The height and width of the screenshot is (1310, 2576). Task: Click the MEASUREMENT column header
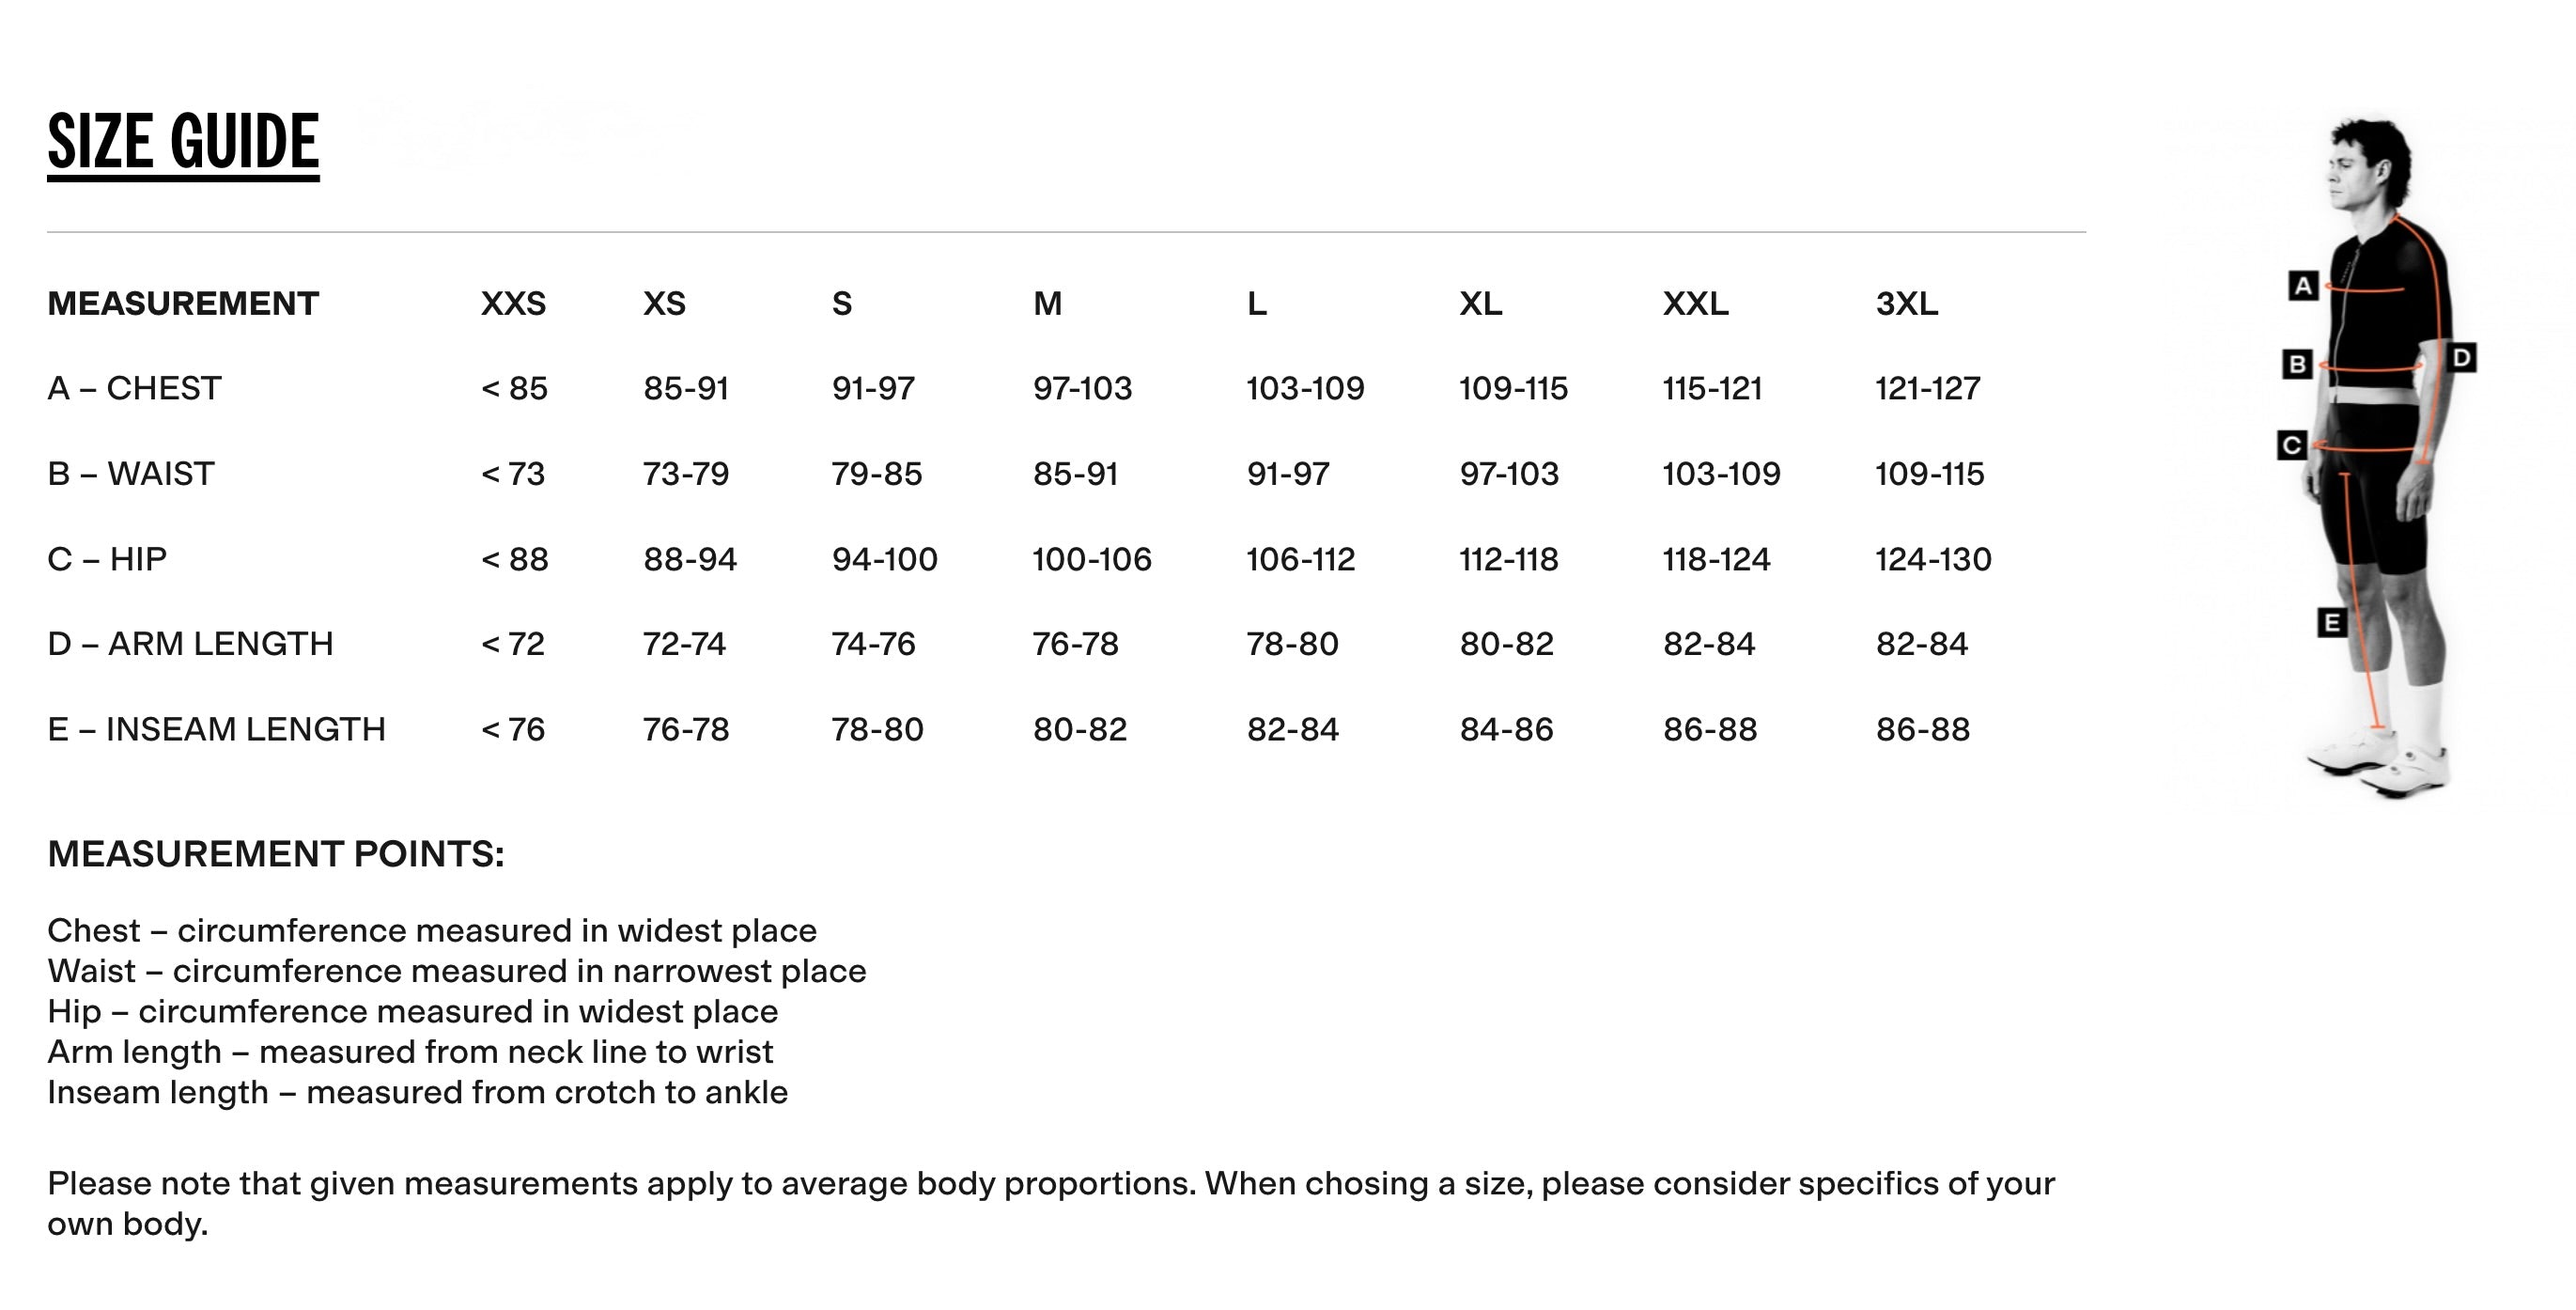183,303
